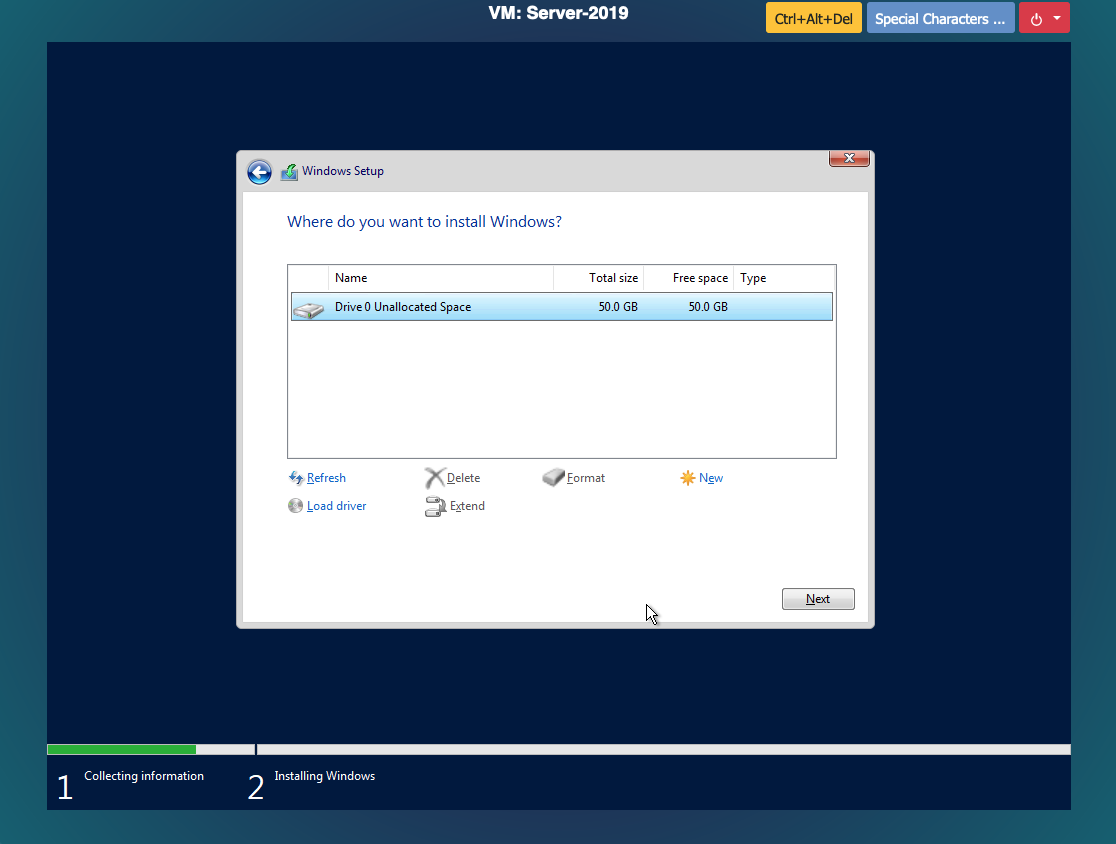Close the Windows Setup dialog
The height and width of the screenshot is (844, 1116).
849,158
